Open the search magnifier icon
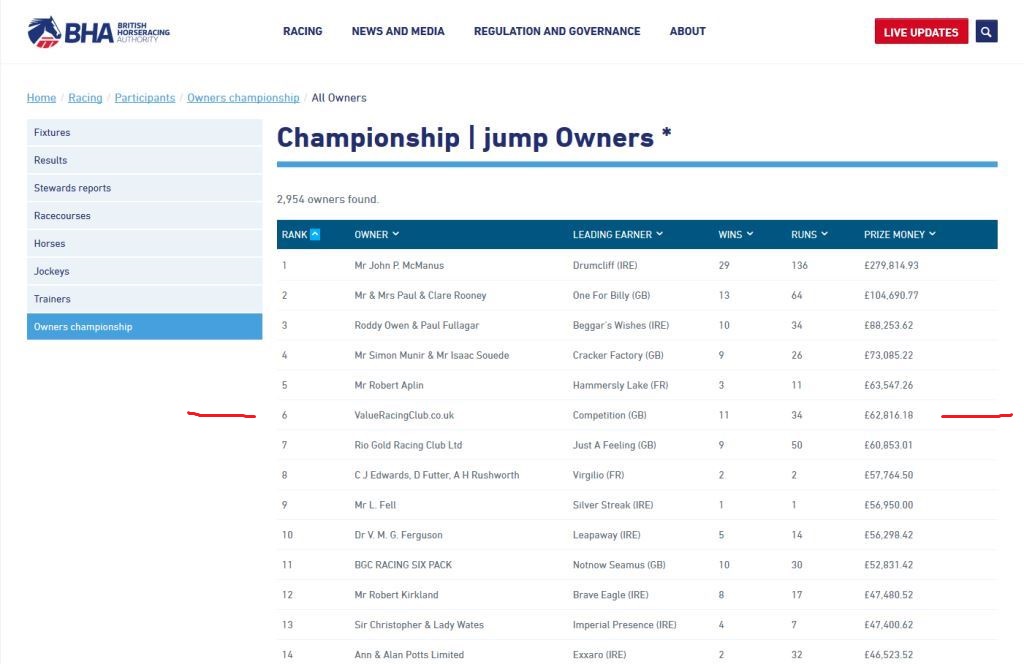Viewport: 1024px width, 664px height. tap(986, 31)
